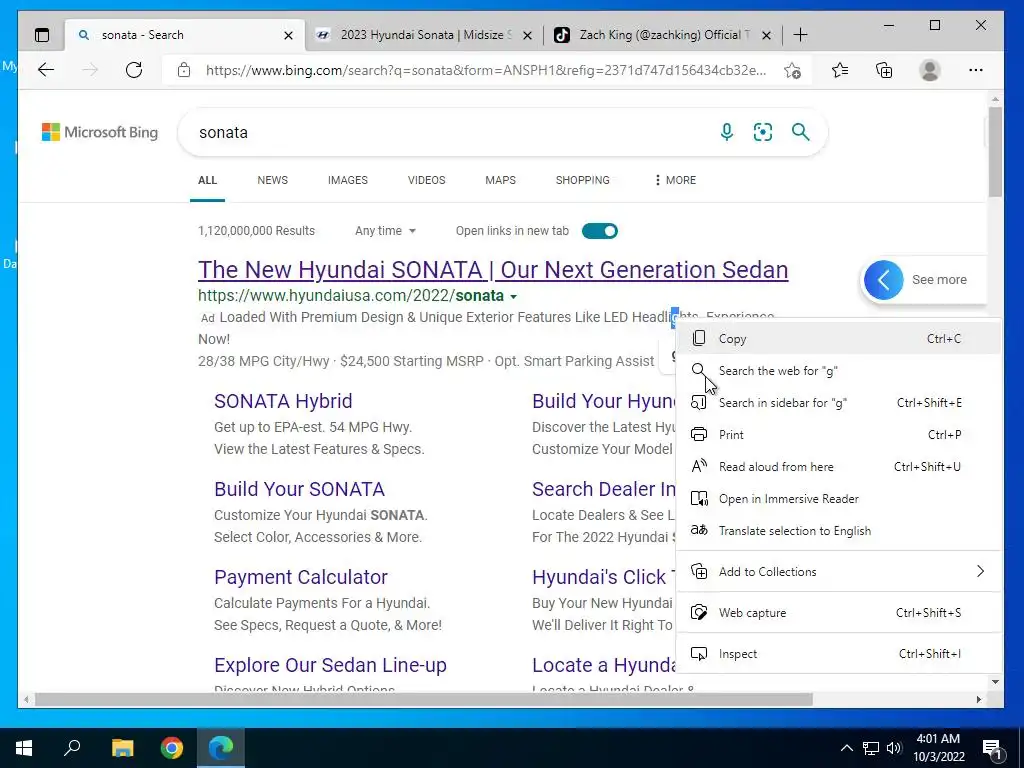Open a new browser tab
This screenshot has height=768, width=1024.
coord(800,35)
